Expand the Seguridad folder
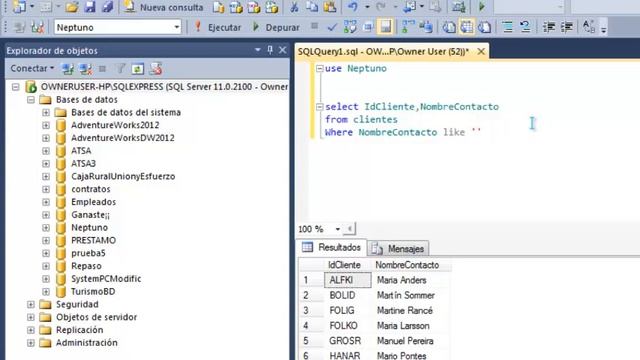The image size is (640, 360). pyautogui.click(x=31, y=304)
